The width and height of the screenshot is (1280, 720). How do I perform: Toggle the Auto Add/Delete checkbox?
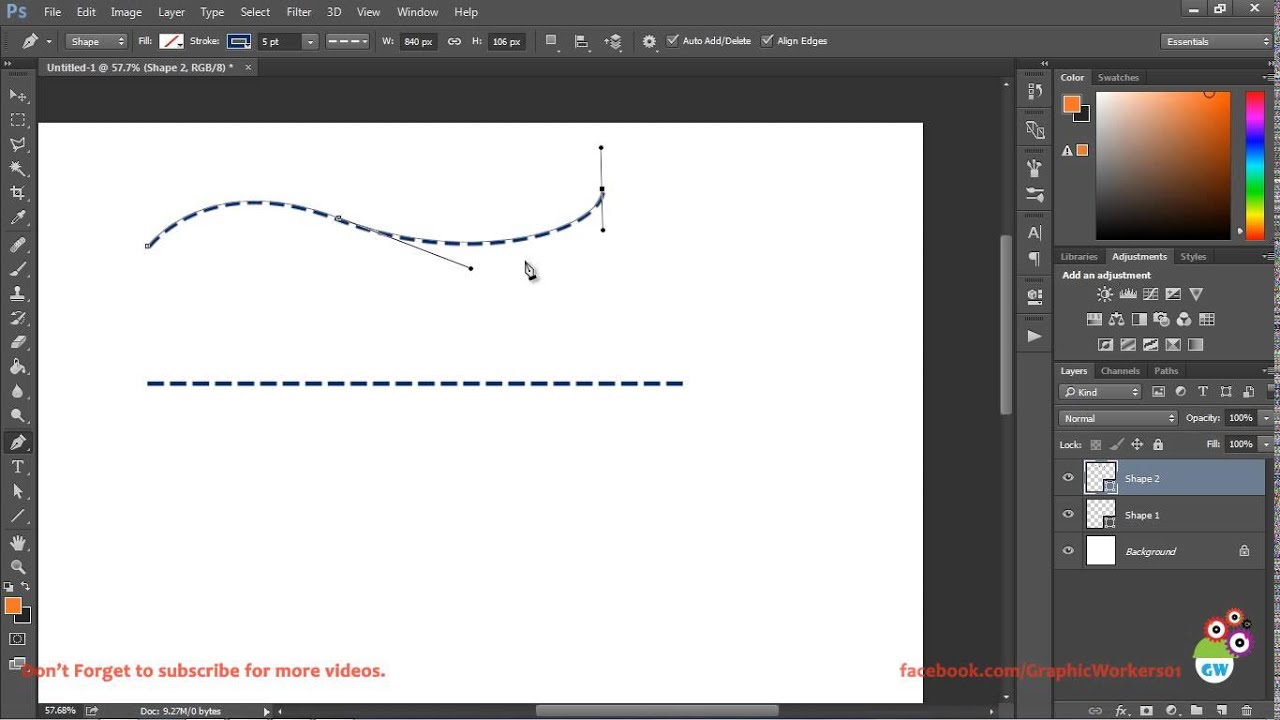[x=672, y=41]
